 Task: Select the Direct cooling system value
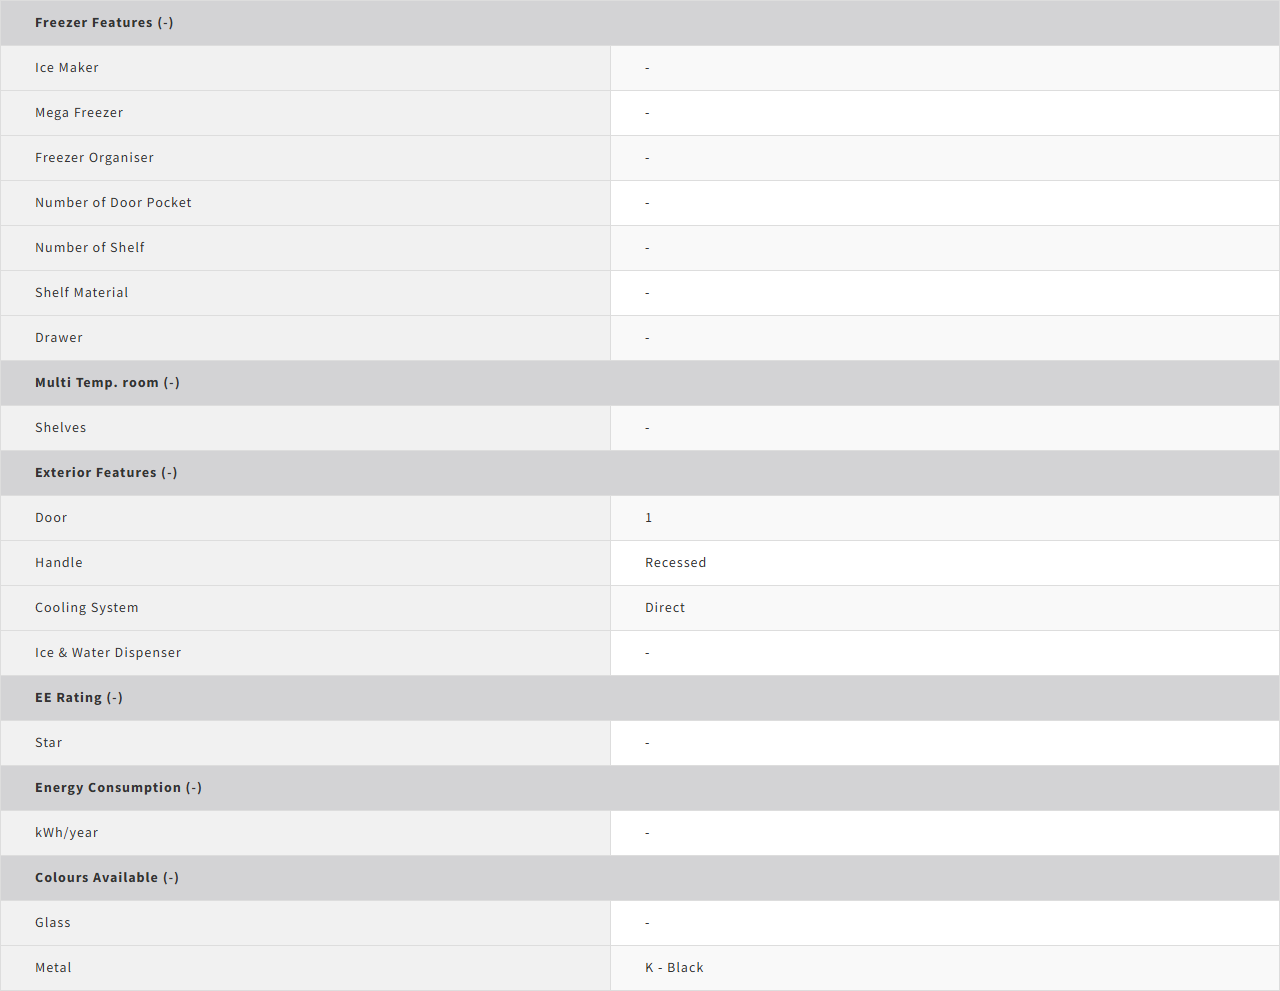[x=665, y=608]
